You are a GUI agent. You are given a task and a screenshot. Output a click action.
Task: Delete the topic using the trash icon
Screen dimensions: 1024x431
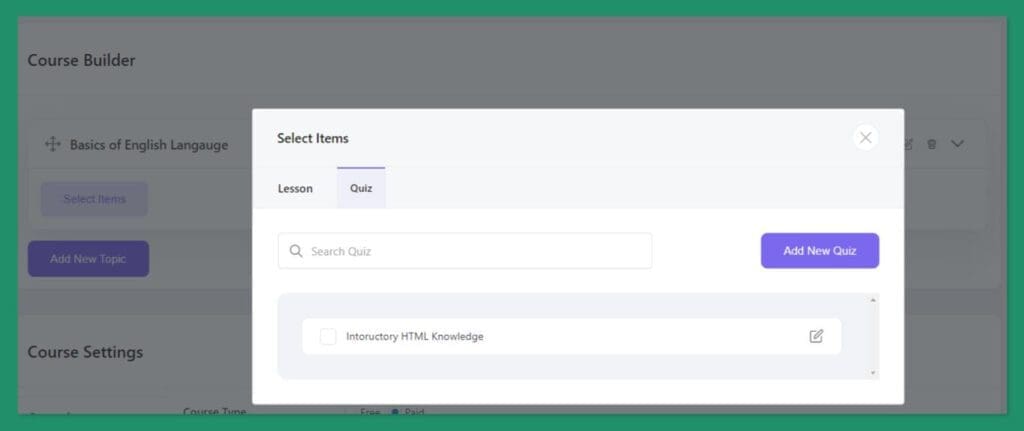[x=932, y=145]
